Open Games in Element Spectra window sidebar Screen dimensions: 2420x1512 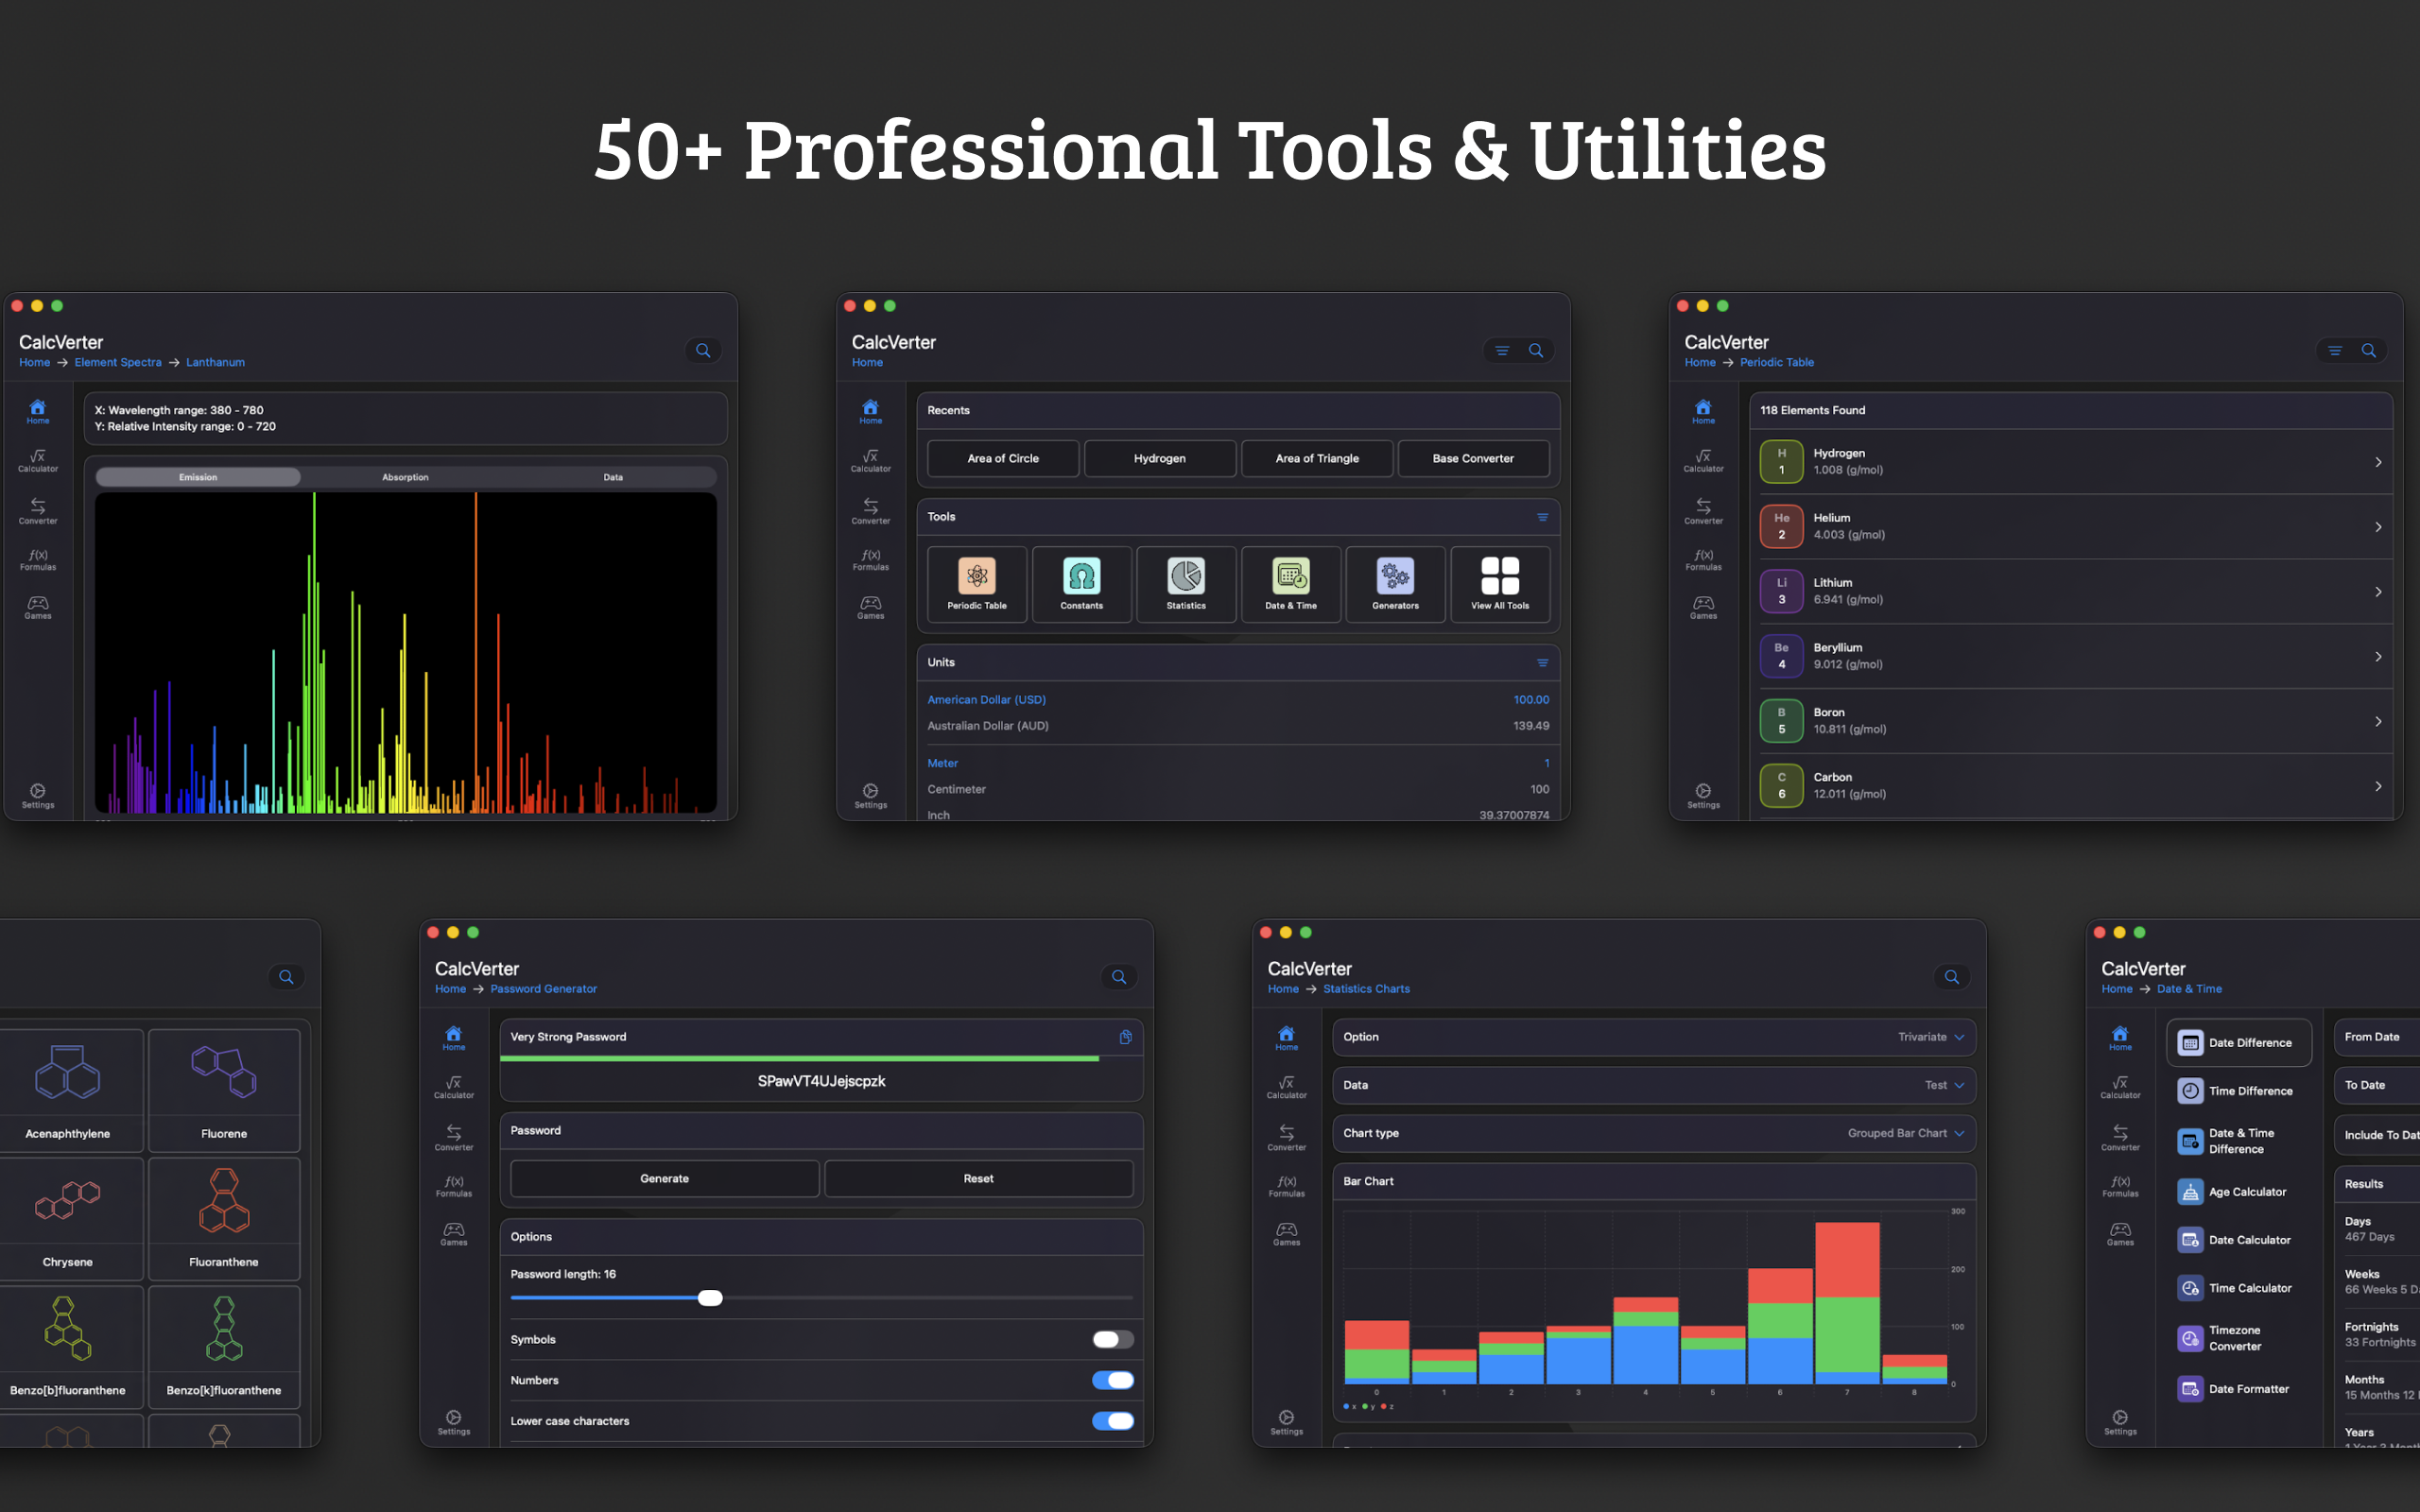(38, 608)
